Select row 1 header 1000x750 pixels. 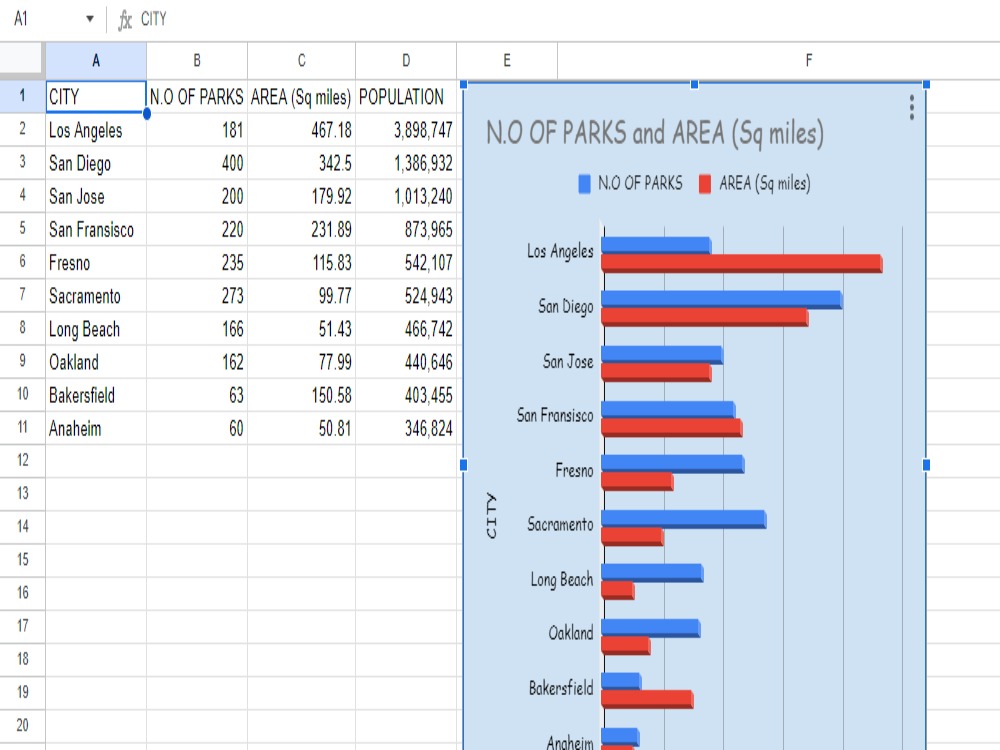(x=22, y=96)
